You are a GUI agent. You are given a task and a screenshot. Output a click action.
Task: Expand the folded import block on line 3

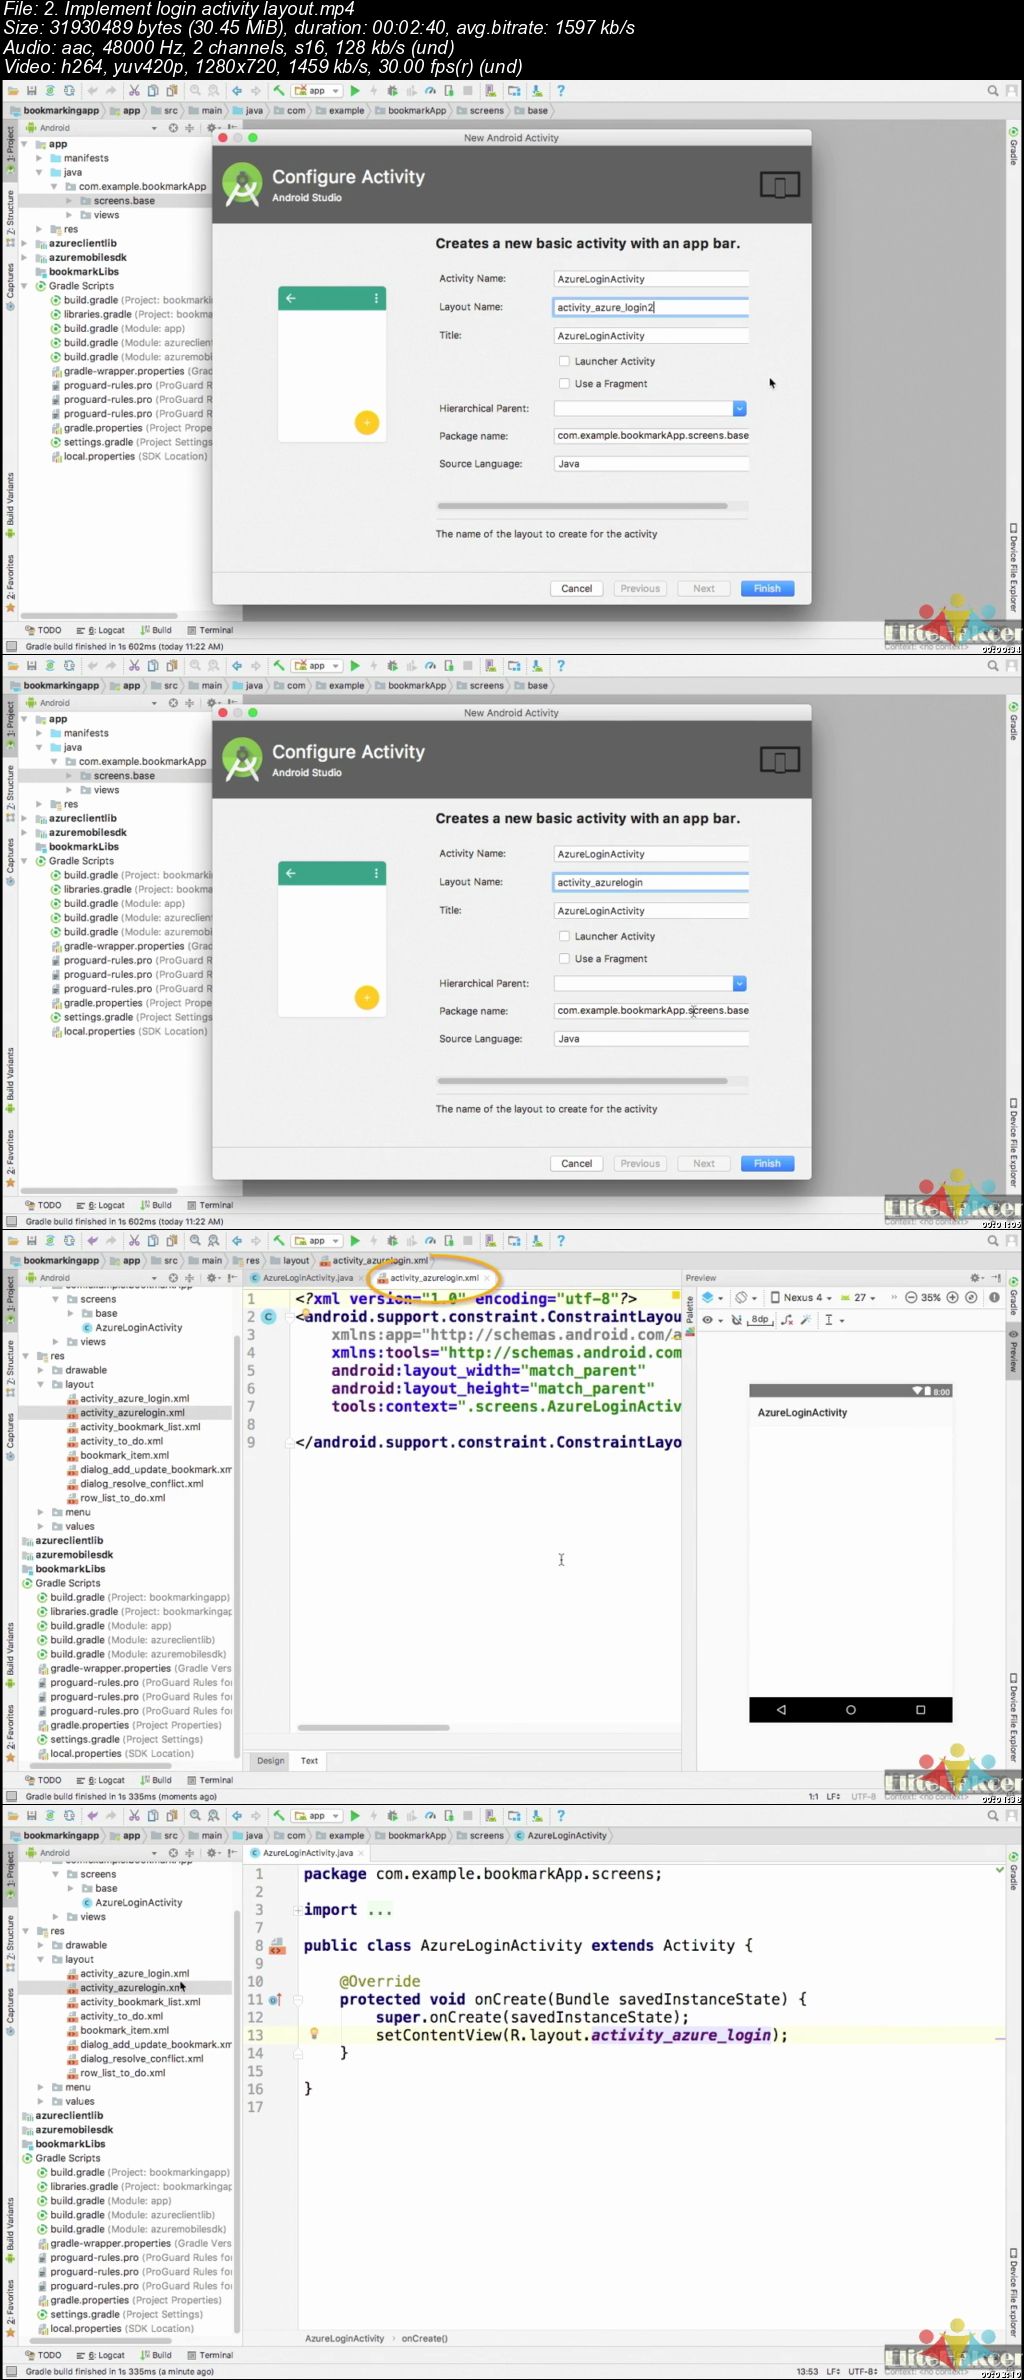tap(297, 1910)
